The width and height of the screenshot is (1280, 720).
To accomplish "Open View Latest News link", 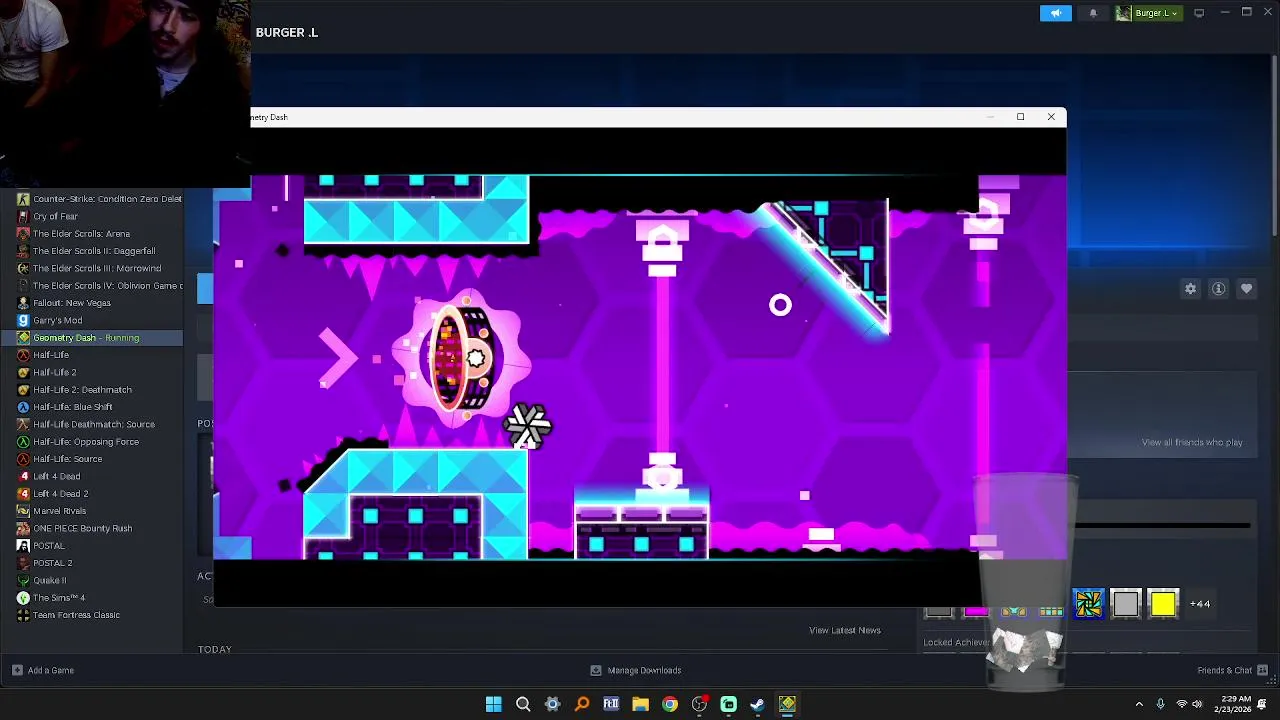I will point(845,630).
